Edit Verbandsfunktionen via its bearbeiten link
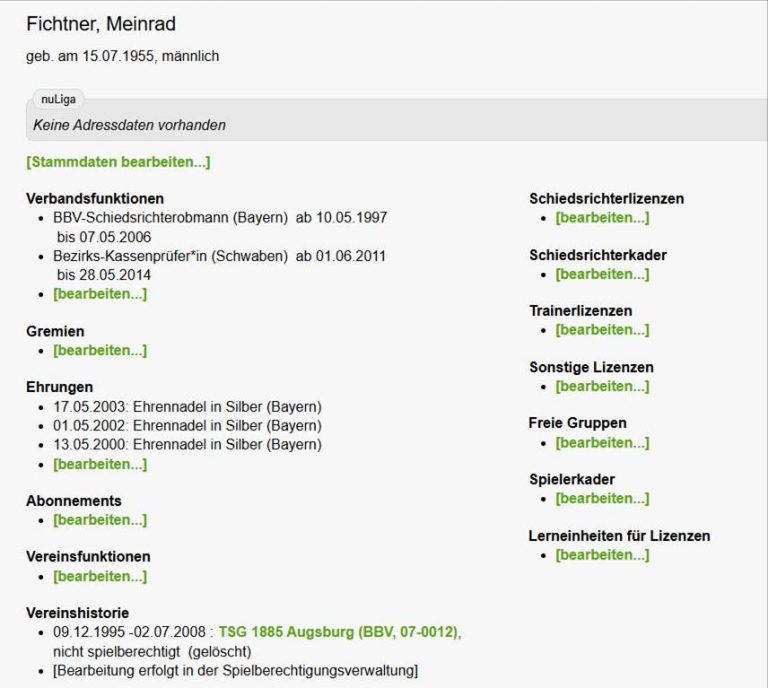This screenshot has height=688, width=768. tap(100, 294)
